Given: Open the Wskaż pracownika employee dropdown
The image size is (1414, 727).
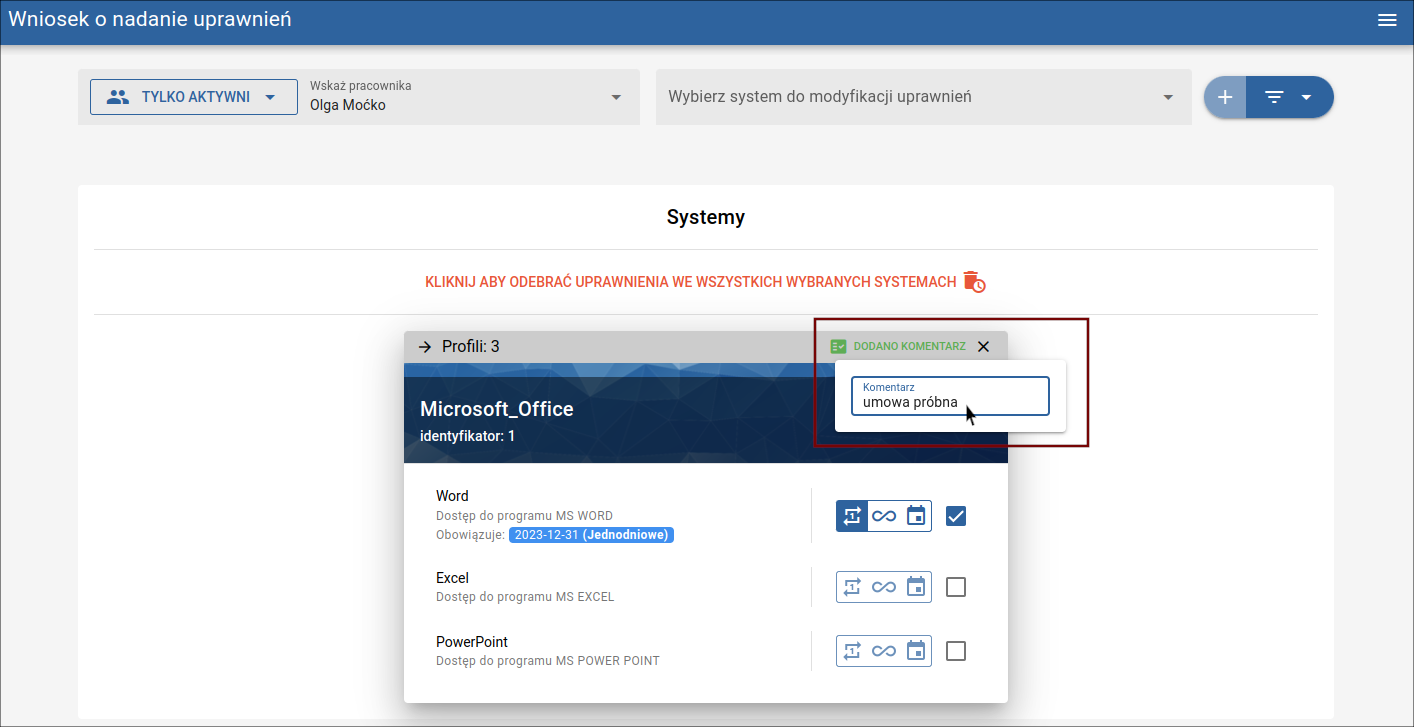Looking at the screenshot, I should [469, 97].
